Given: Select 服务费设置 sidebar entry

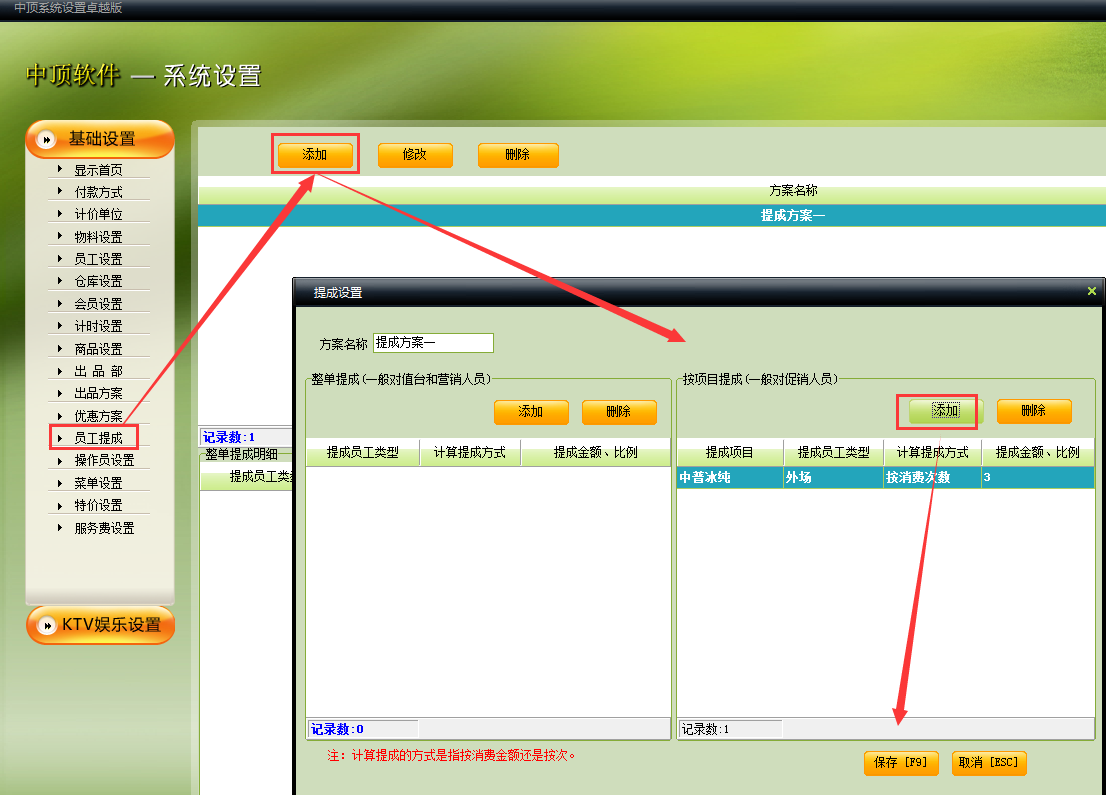Looking at the screenshot, I should pyautogui.click(x=104, y=528).
